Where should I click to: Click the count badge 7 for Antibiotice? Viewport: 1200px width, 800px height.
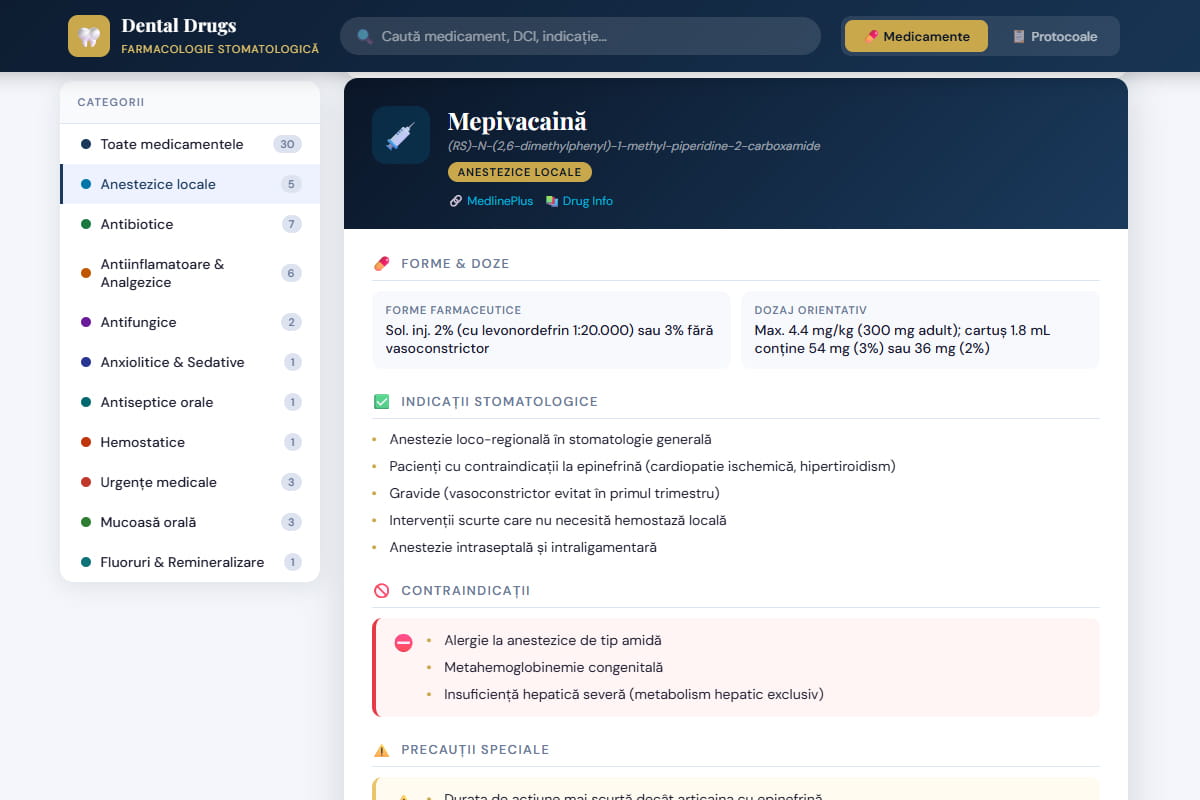pos(292,224)
